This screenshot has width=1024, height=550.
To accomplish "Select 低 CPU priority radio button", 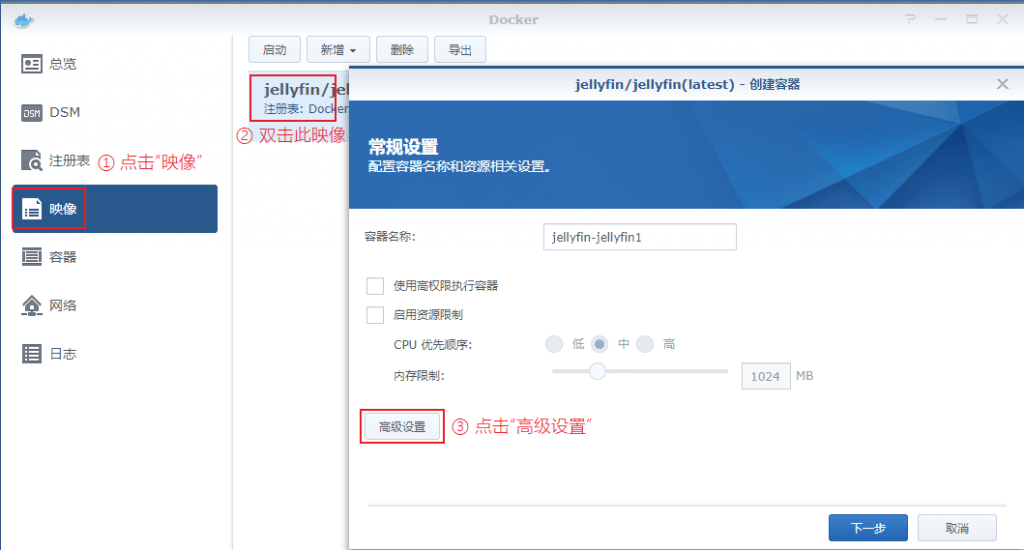I will pos(554,344).
